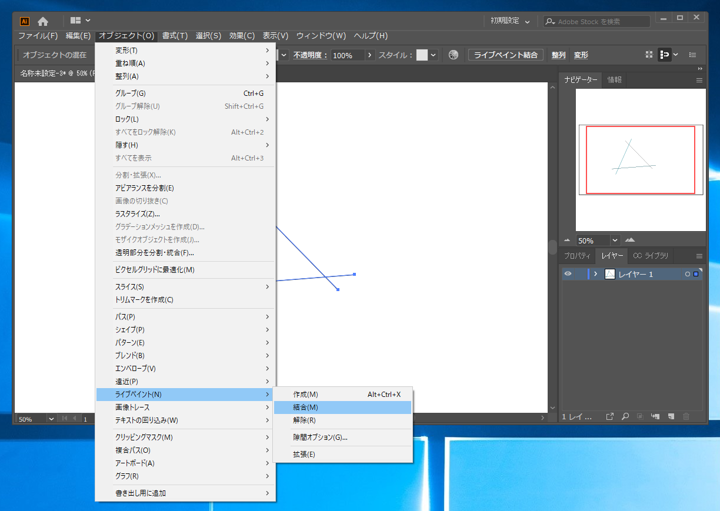Click the 不透明度 label link
The image size is (720, 511).
click(310, 55)
